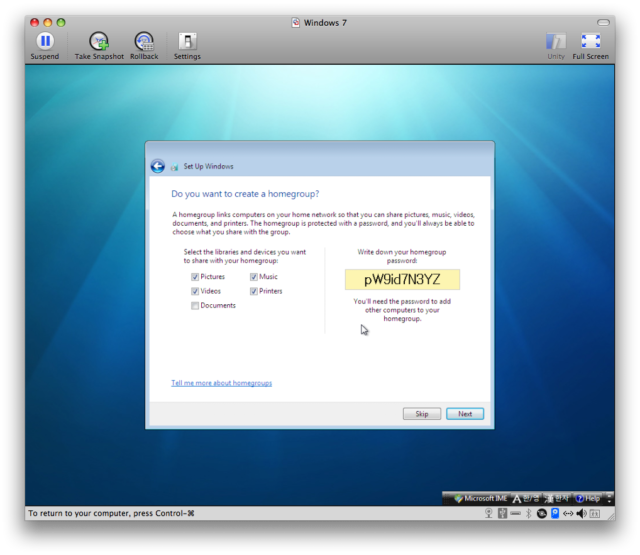The height and width of the screenshot is (555, 640).
Task: Open IME Help
Action: [588, 498]
